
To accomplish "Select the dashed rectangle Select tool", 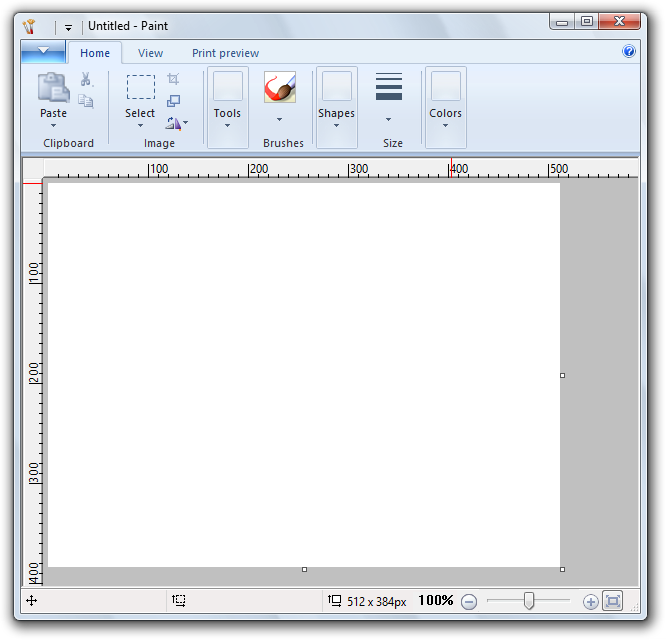I will pyautogui.click(x=141, y=87).
